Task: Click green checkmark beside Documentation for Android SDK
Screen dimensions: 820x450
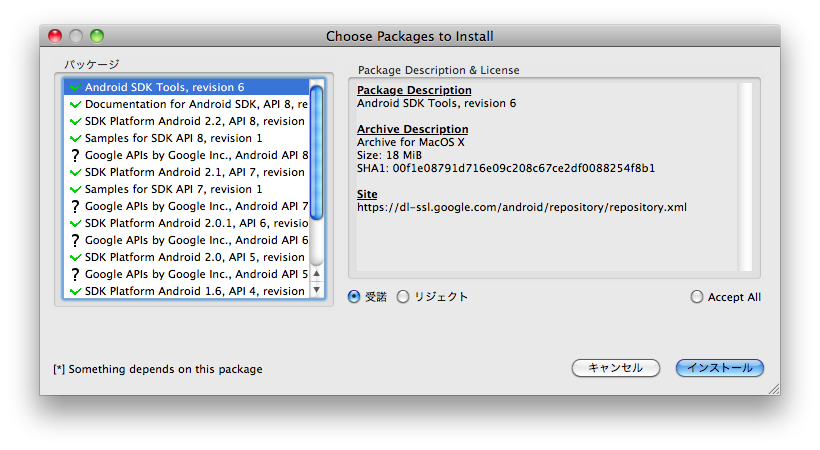Action: [75, 104]
